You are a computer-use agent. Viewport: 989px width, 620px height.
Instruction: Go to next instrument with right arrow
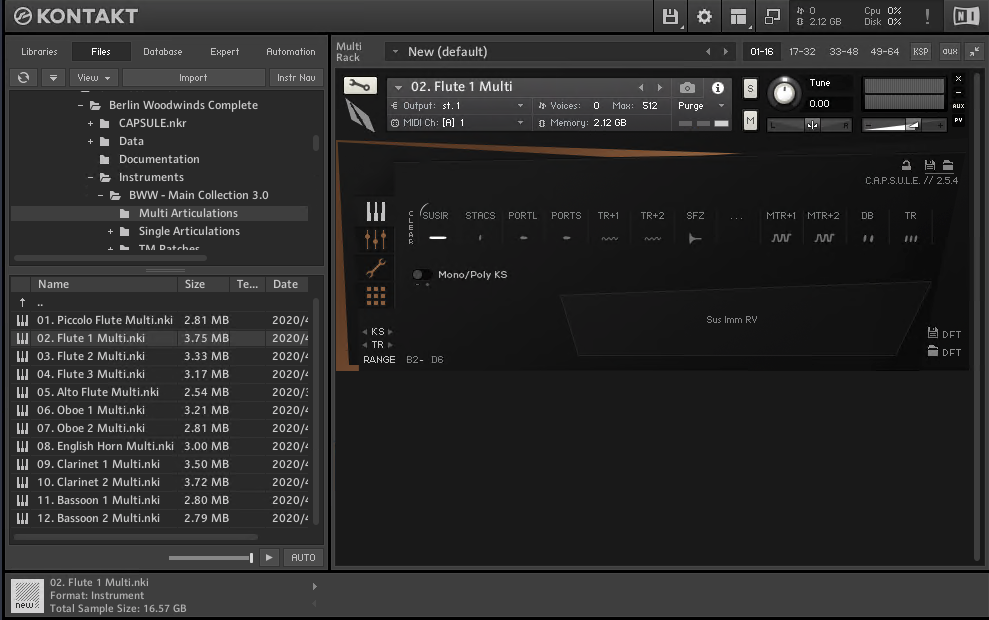(660, 88)
